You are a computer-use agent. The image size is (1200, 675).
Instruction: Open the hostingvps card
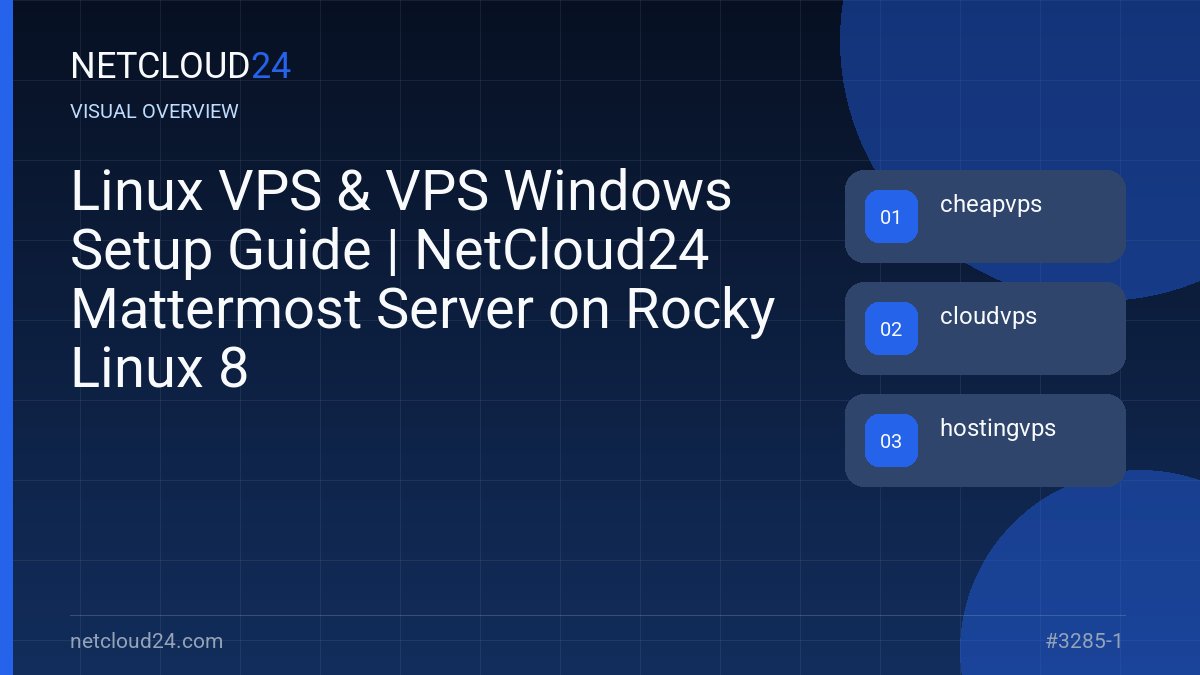coord(985,440)
